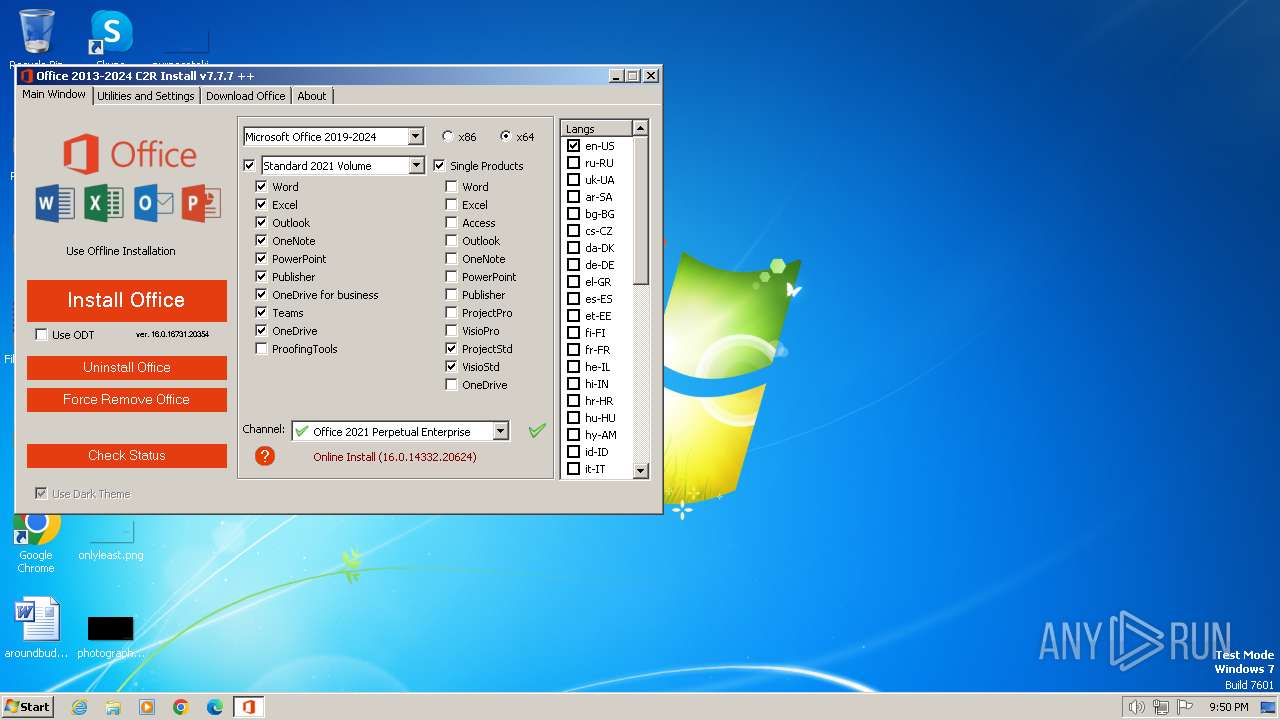
Task: Open the Standard 2021 Volume edition dropdown
Action: (416, 166)
